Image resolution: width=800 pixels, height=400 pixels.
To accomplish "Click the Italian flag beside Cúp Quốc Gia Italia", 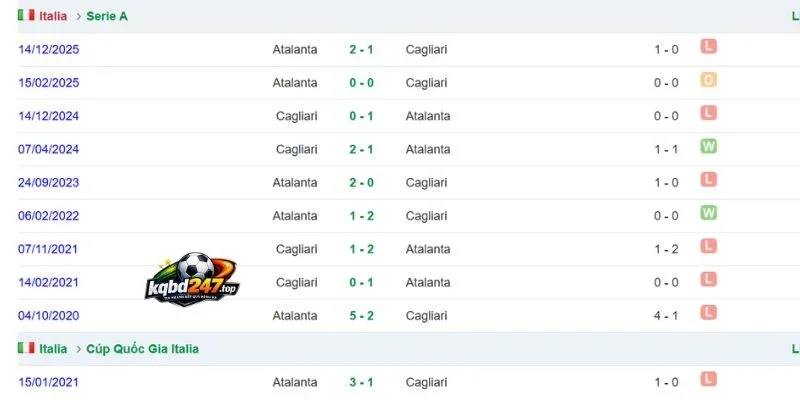I will [26, 348].
